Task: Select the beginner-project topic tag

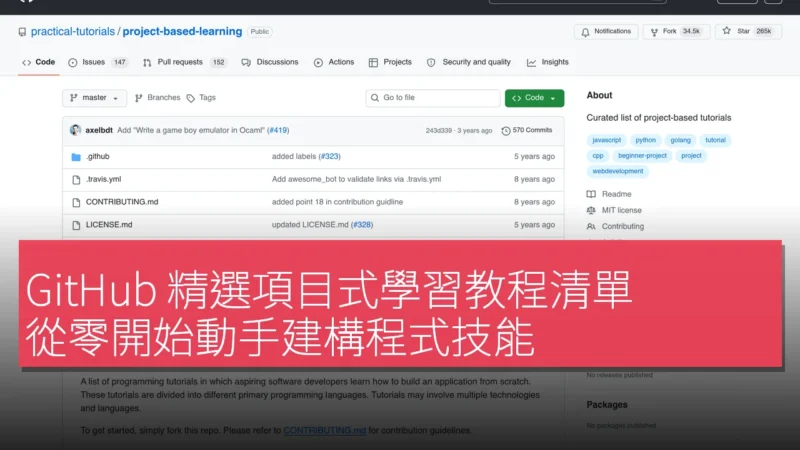Action: click(x=642, y=156)
